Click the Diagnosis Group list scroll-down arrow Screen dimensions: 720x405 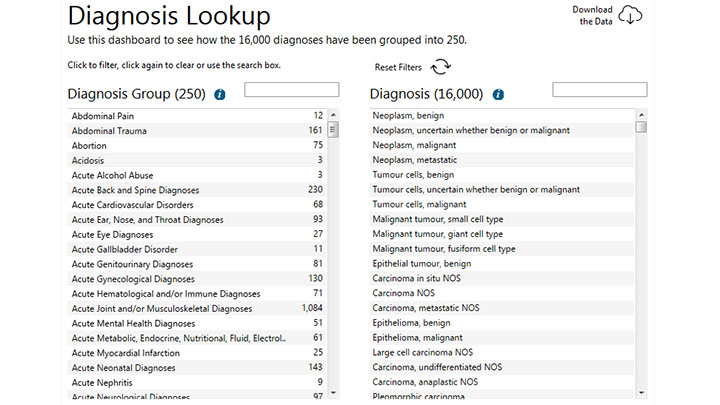(333, 393)
